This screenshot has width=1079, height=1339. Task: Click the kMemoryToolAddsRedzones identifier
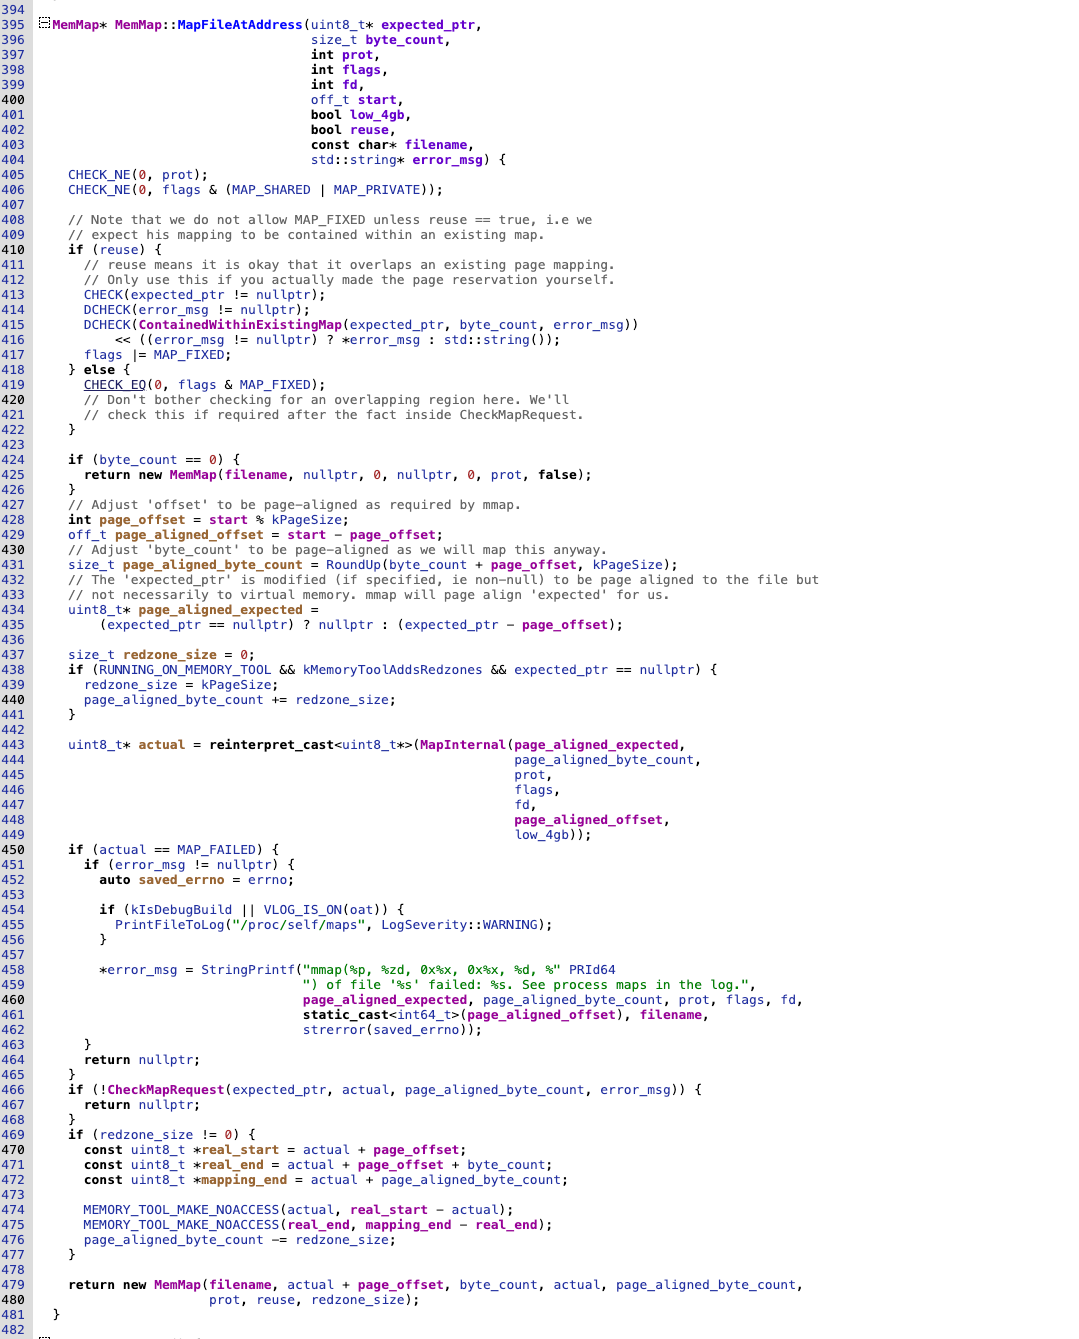(393, 670)
